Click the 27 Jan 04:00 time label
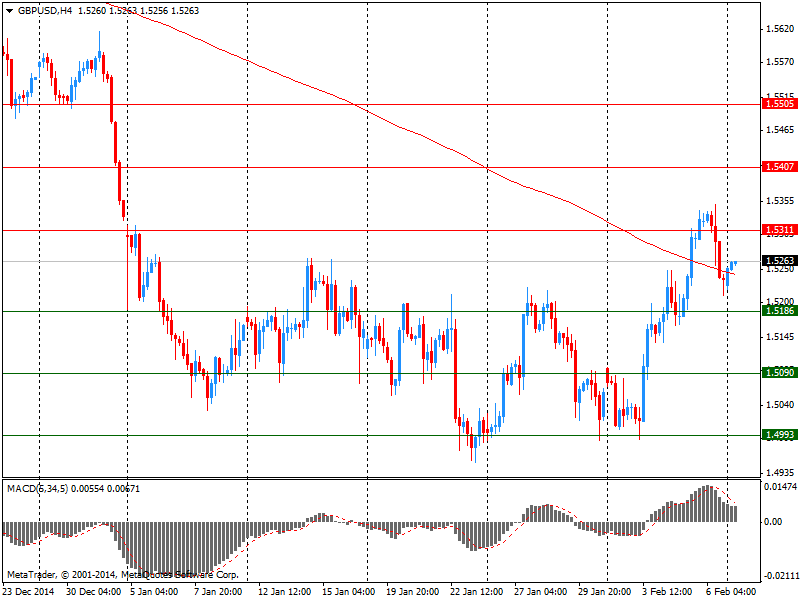This screenshot has height=600, width=800. tap(540, 592)
